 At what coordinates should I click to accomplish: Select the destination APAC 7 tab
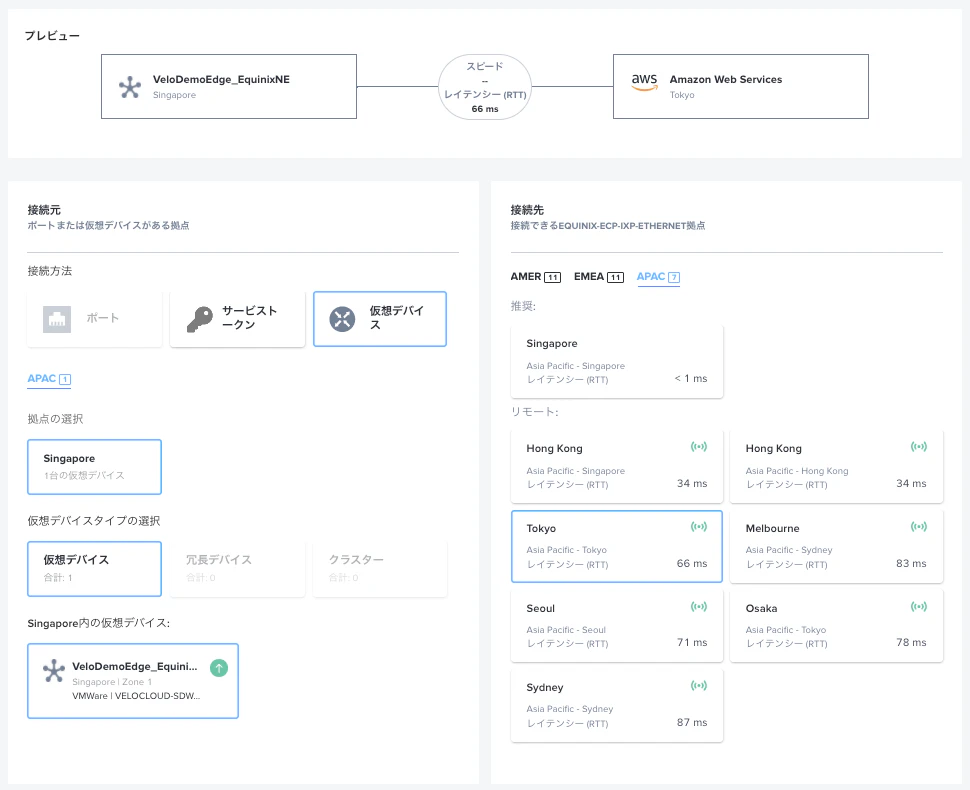[x=658, y=277]
